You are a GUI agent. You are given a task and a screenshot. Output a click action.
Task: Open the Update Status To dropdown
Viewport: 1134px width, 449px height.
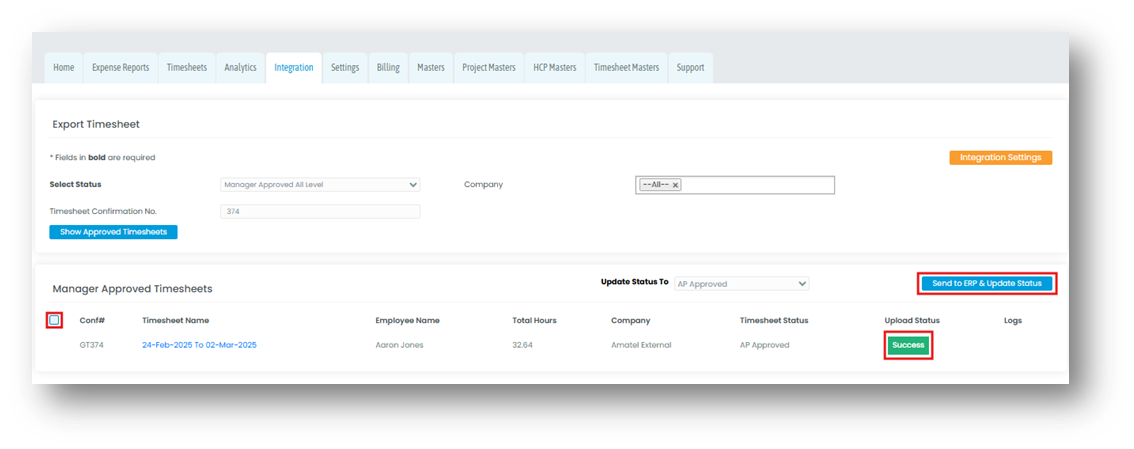[741, 284]
